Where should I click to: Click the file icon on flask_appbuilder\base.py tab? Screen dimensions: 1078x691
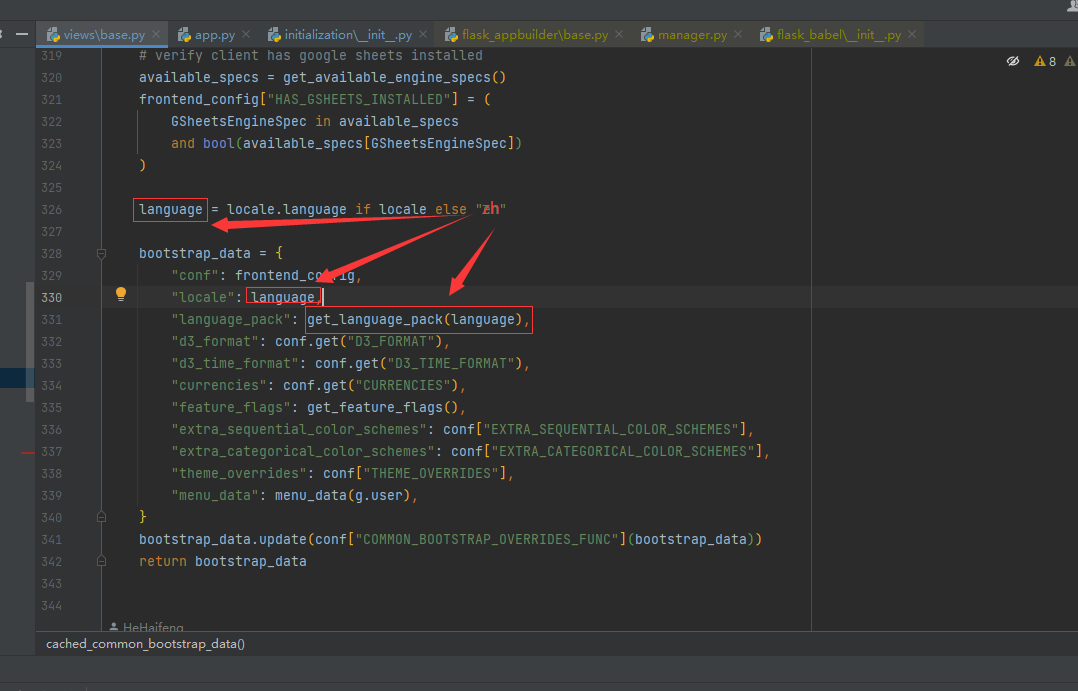tap(451, 34)
